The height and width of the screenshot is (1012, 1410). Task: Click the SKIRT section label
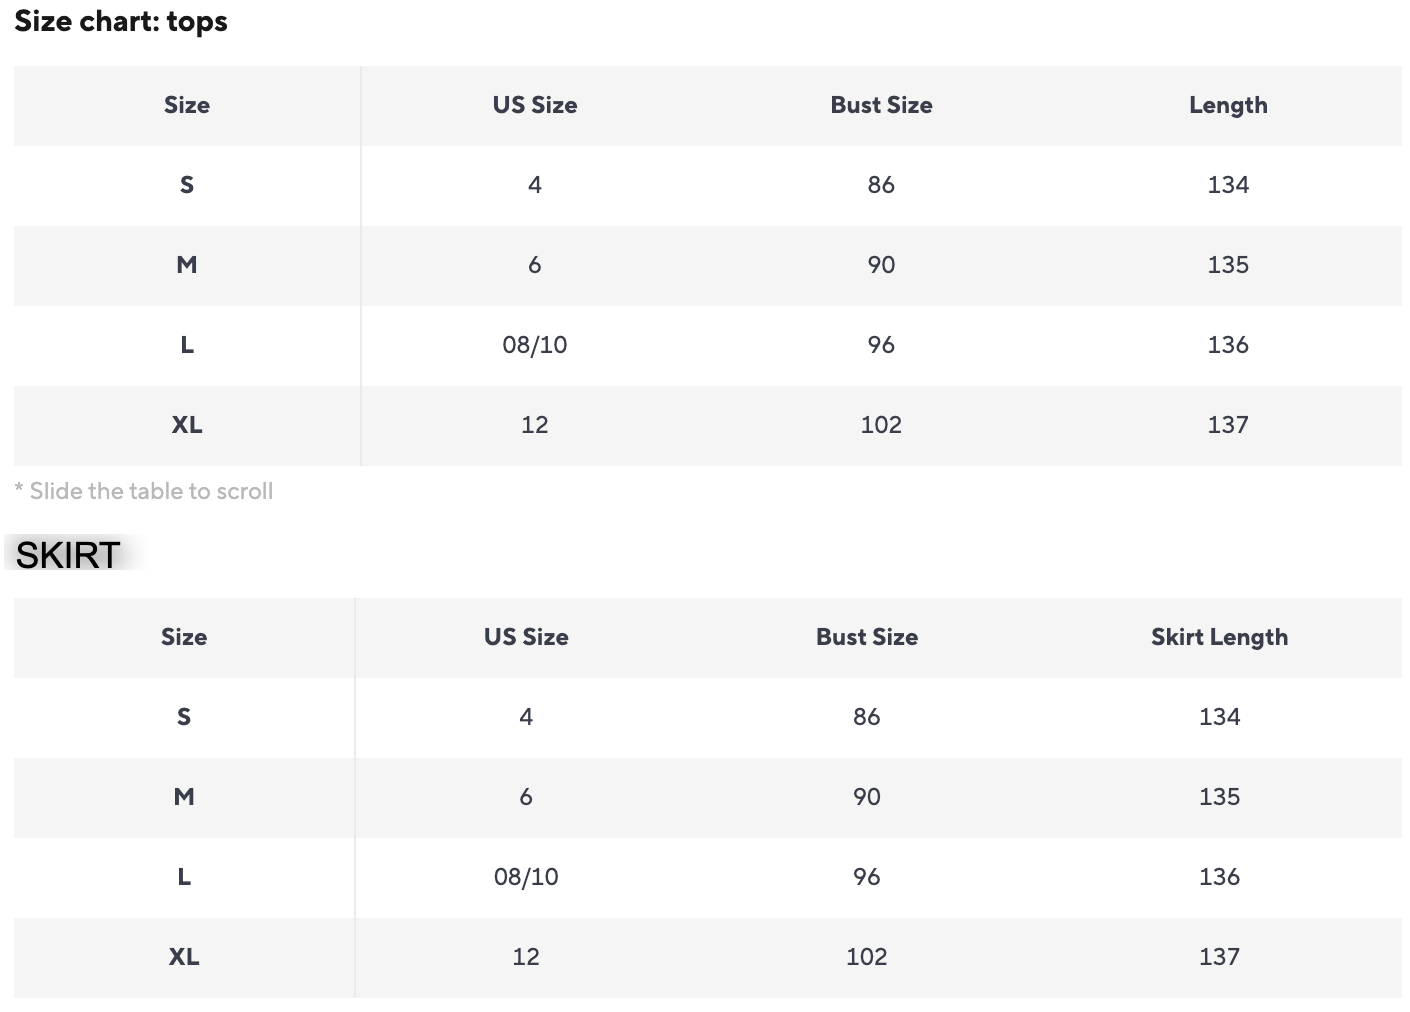pyautogui.click(x=68, y=555)
